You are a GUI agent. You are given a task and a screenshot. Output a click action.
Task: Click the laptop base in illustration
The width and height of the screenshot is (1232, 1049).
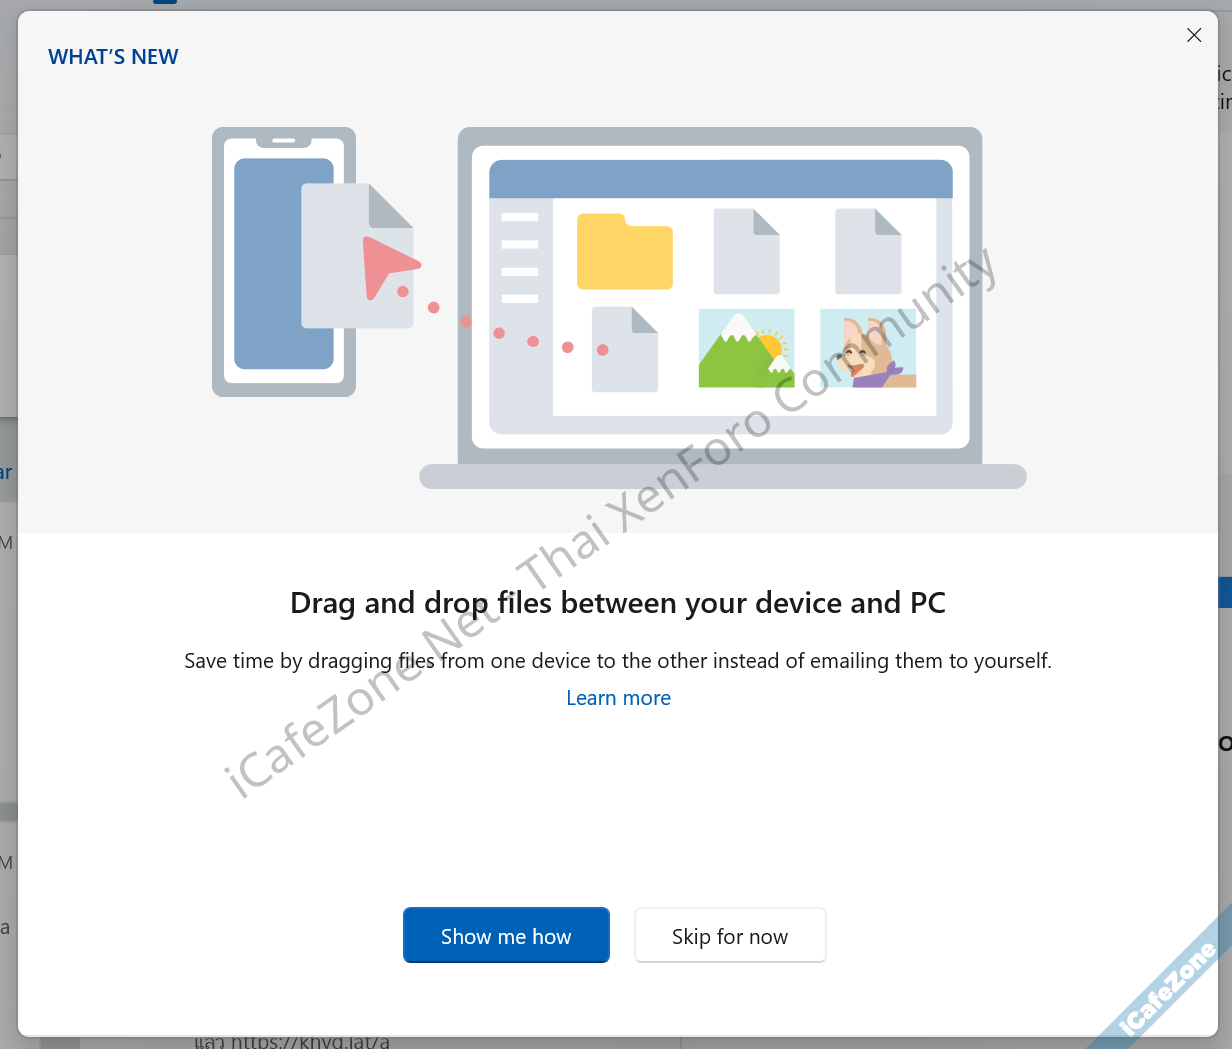pyautogui.click(x=723, y=476)
